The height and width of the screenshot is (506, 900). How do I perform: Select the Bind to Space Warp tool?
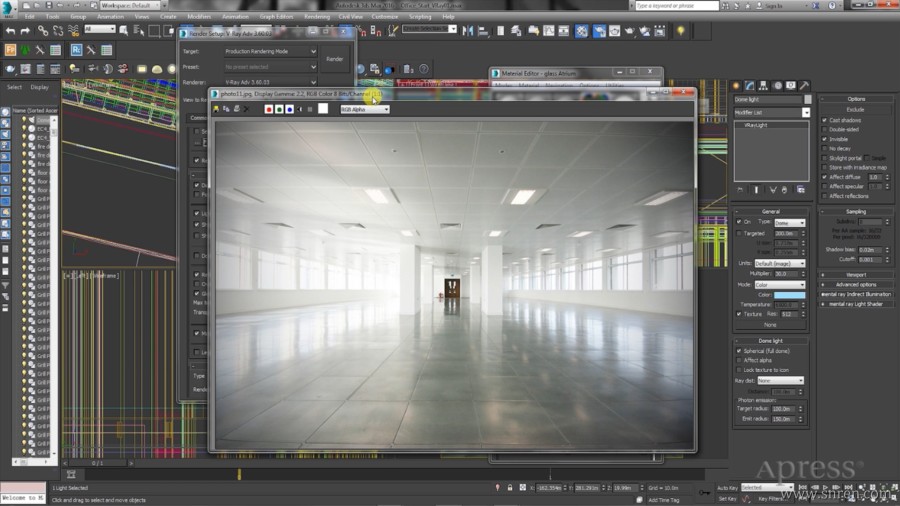tap(73, 30)
